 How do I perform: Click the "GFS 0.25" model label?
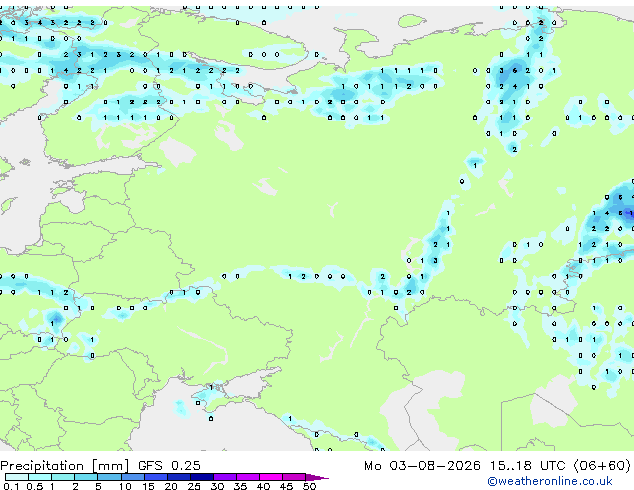pos(169,466)
